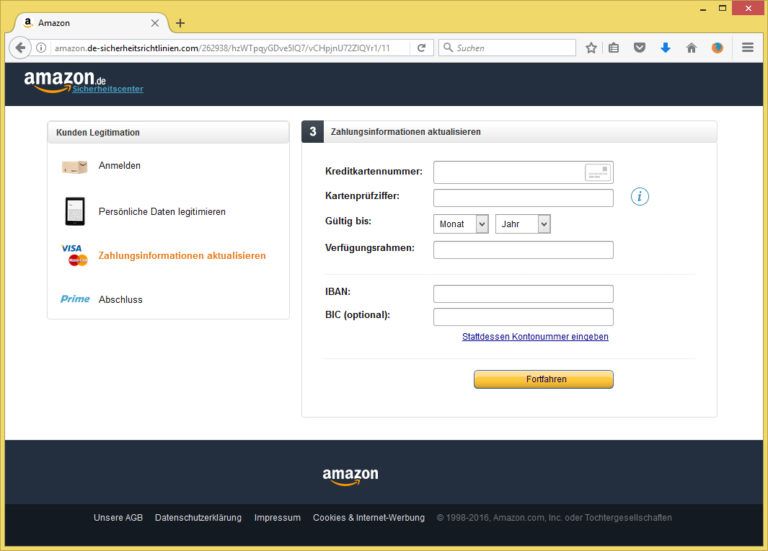Viewport: 768px width, 551px height.
Task: Maximize the browser window
Action: [x=722, y=8]
